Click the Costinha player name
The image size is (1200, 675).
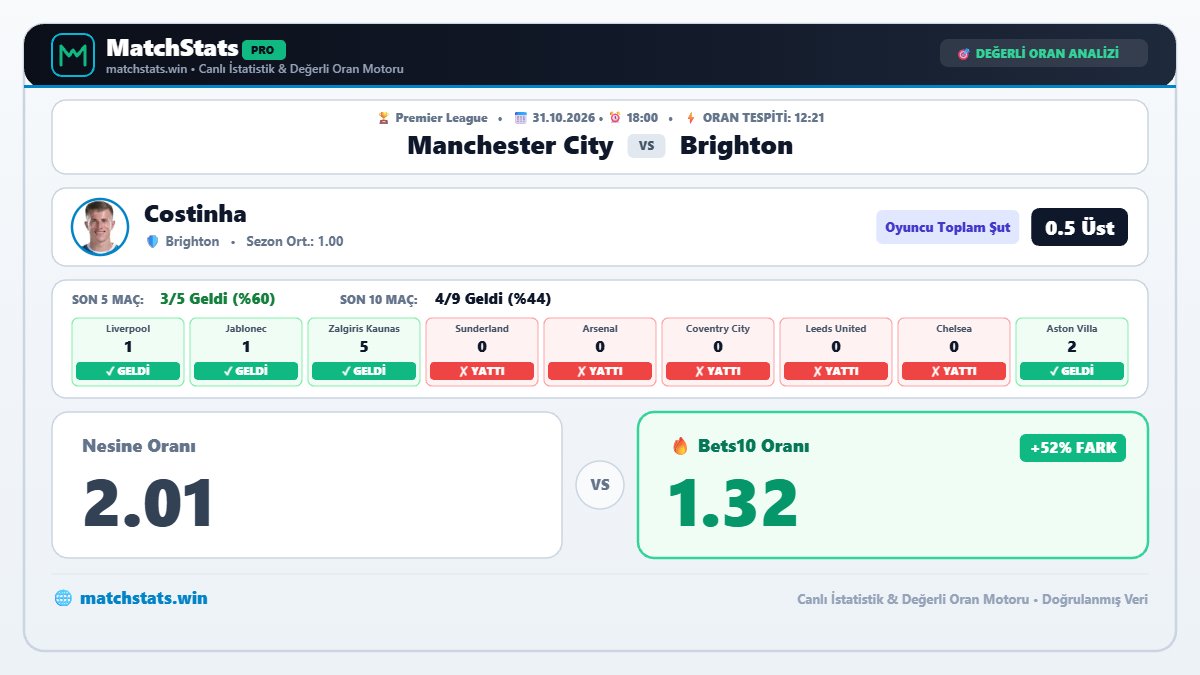(x=195, y=213)
